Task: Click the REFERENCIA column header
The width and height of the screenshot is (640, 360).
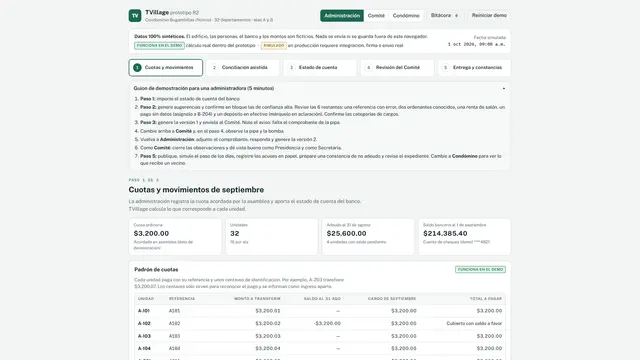Action: tap(182, 299)
